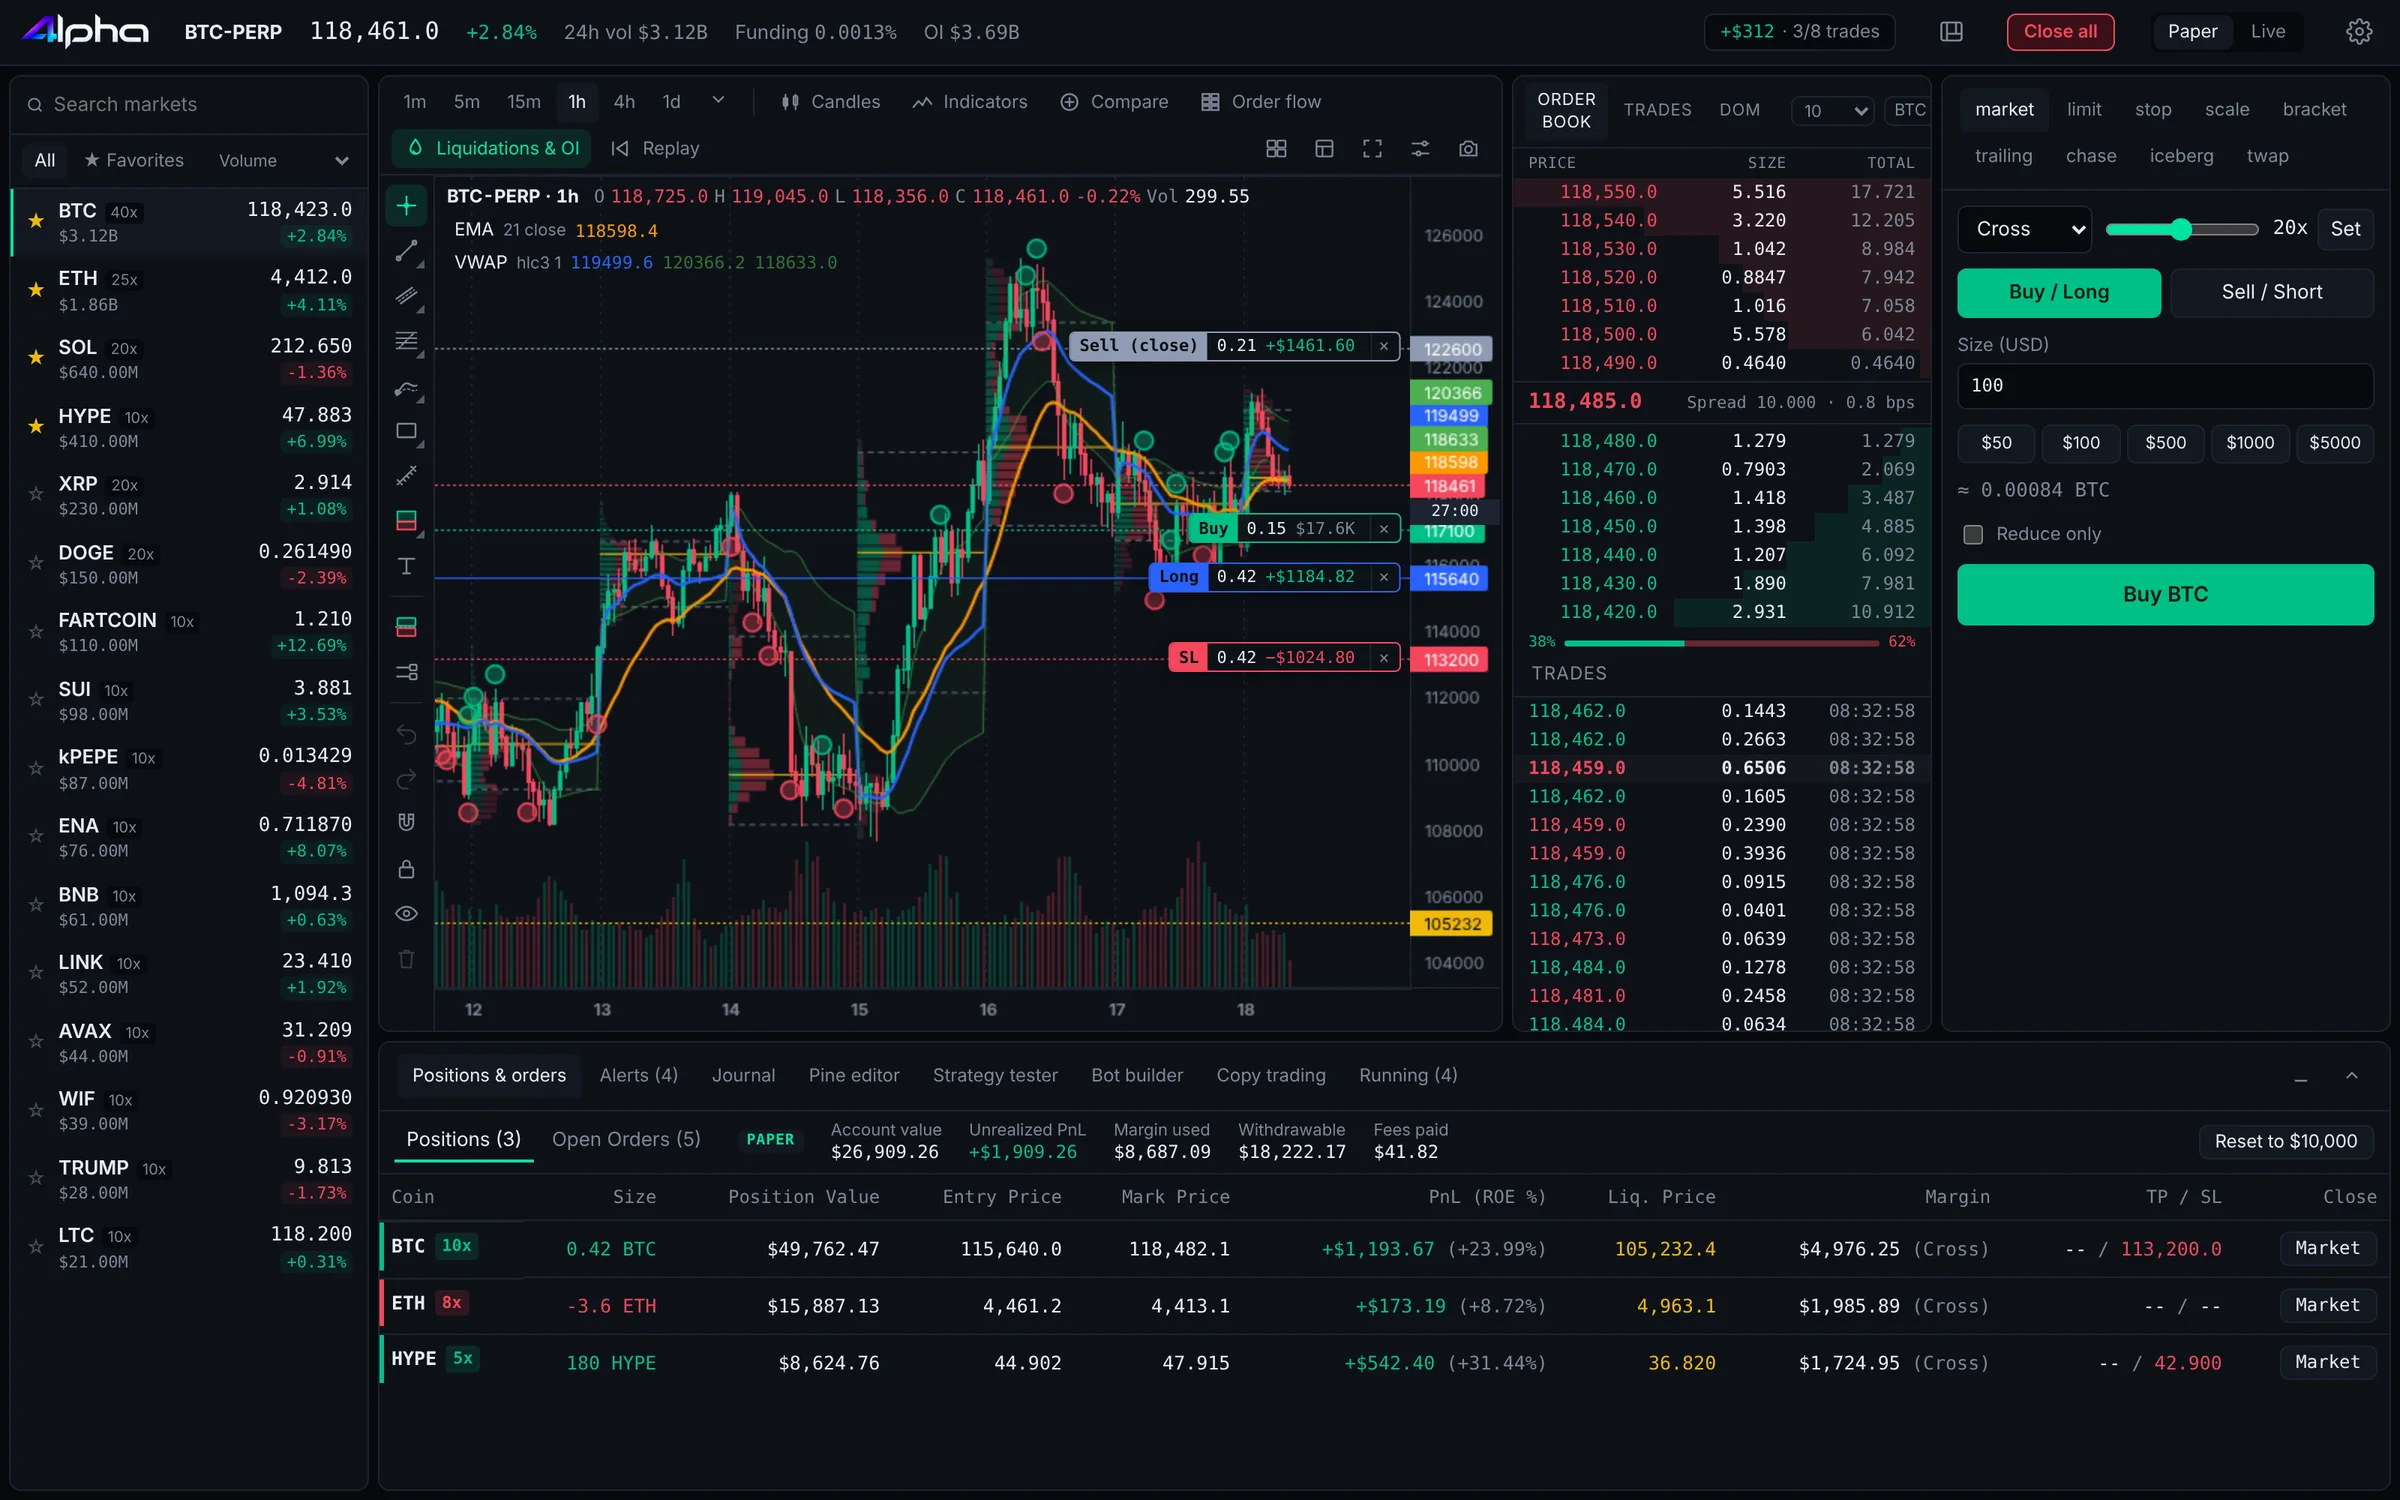Delete drawings with the trash icon
Viewport: 2400px width, 1500px height.
406,960
